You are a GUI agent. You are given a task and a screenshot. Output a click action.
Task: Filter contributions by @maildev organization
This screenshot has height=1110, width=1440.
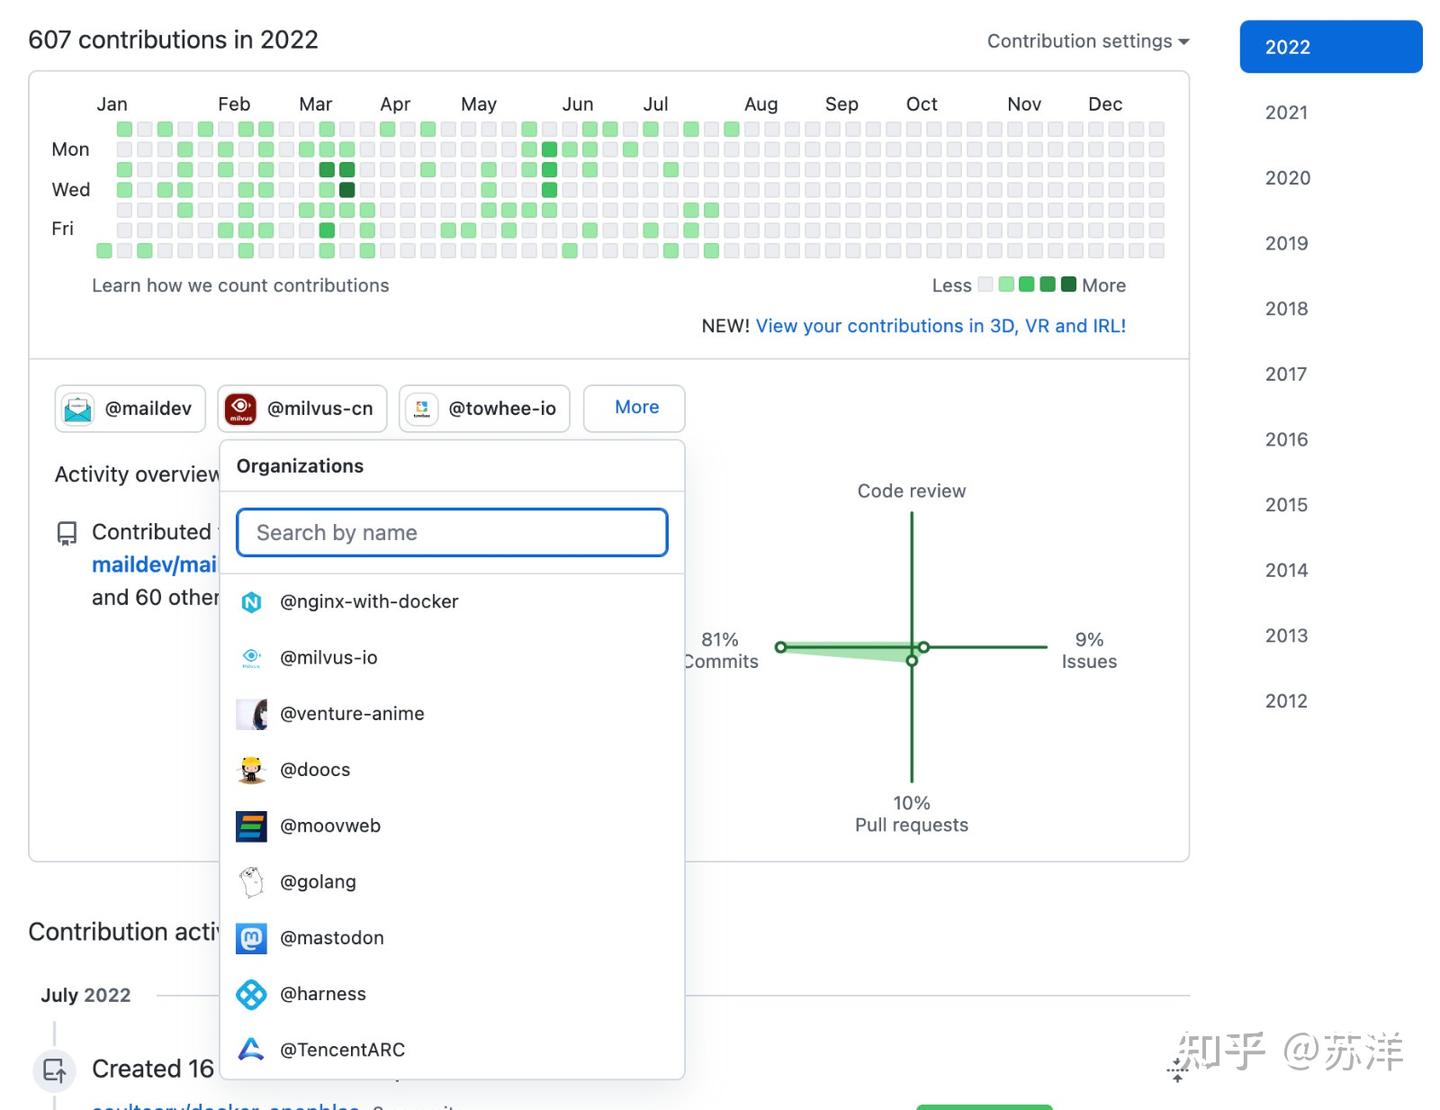pos(130,409)
